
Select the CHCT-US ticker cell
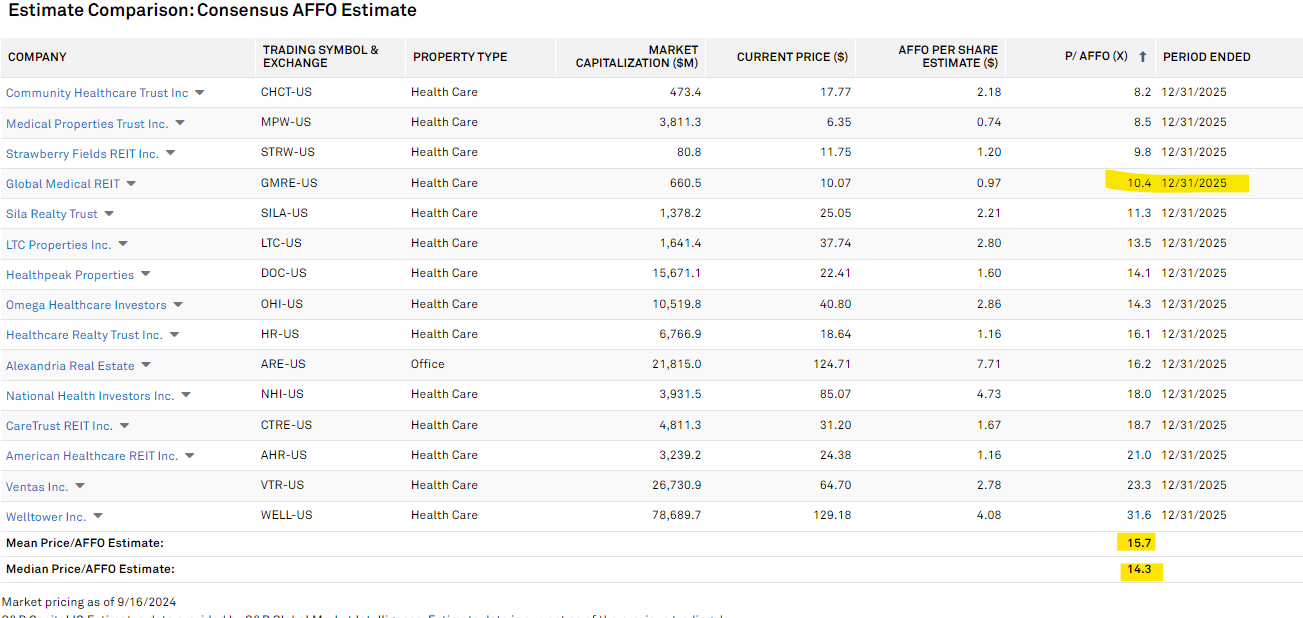[x=286, y=92]
